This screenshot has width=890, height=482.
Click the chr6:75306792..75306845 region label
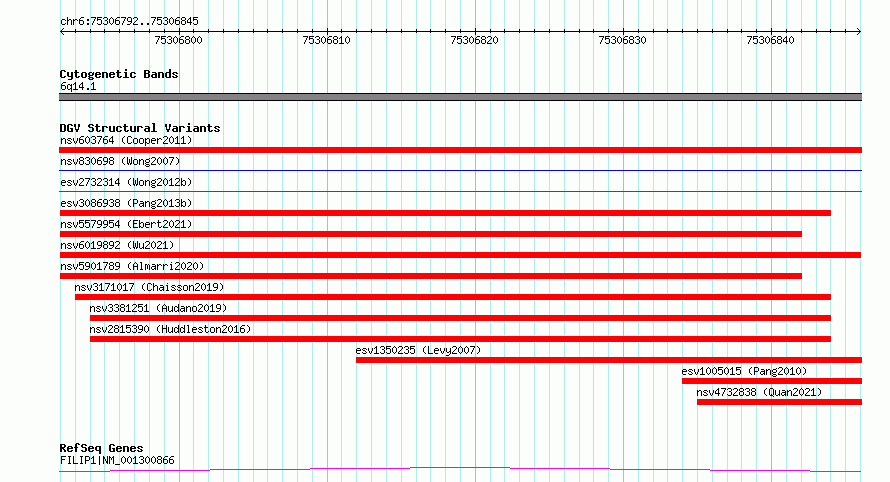129,22
